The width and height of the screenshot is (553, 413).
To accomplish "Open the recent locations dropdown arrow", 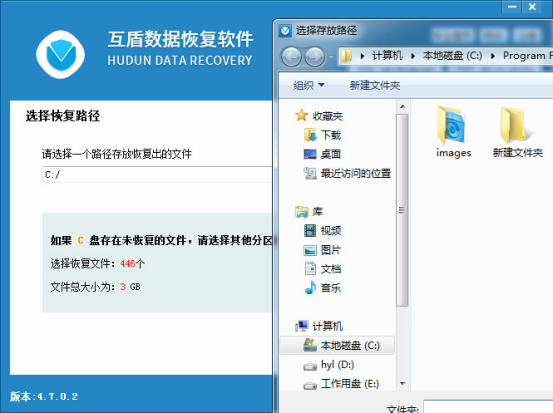I will tap(331, 56).
